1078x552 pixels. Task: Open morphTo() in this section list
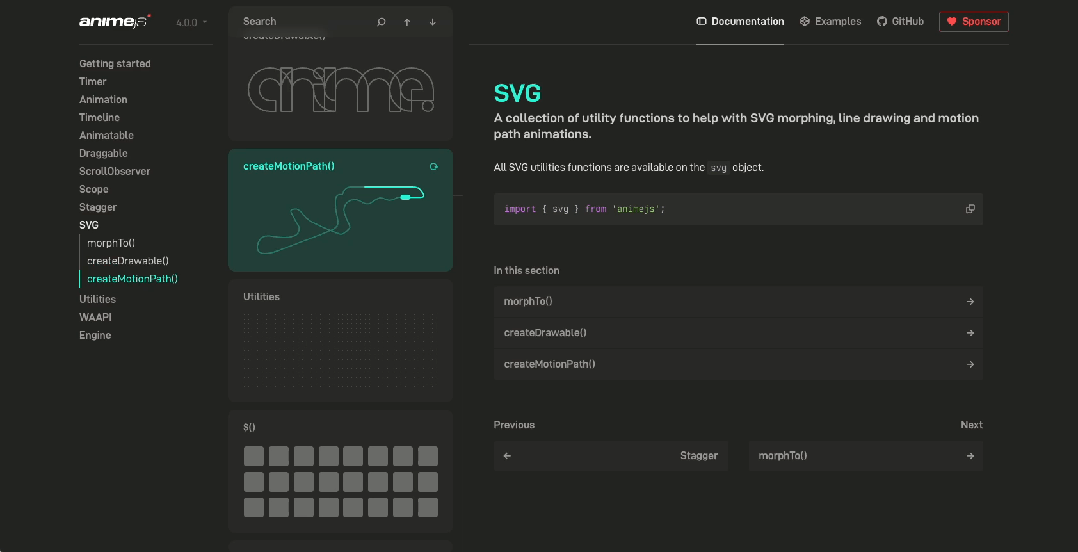[x=738, y=301]
